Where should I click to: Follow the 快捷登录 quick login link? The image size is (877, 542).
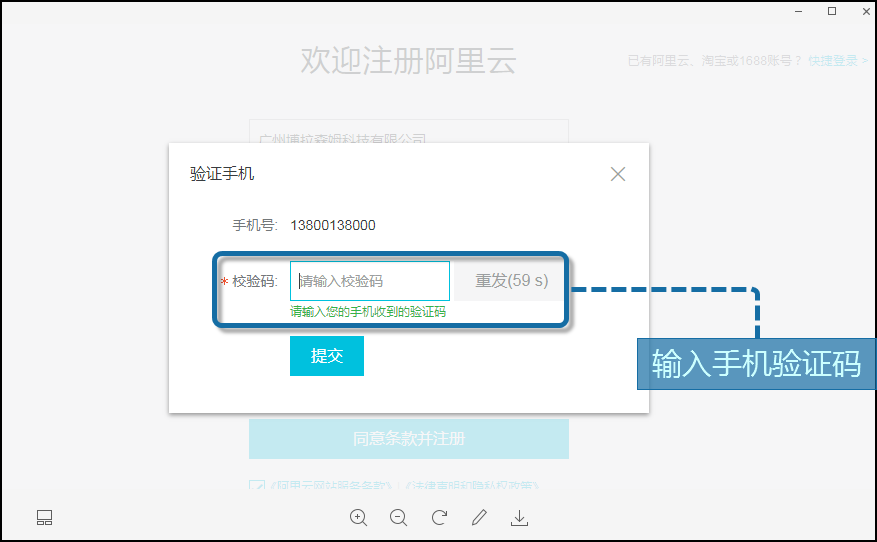pyautogui.click(x=838, y=61)
